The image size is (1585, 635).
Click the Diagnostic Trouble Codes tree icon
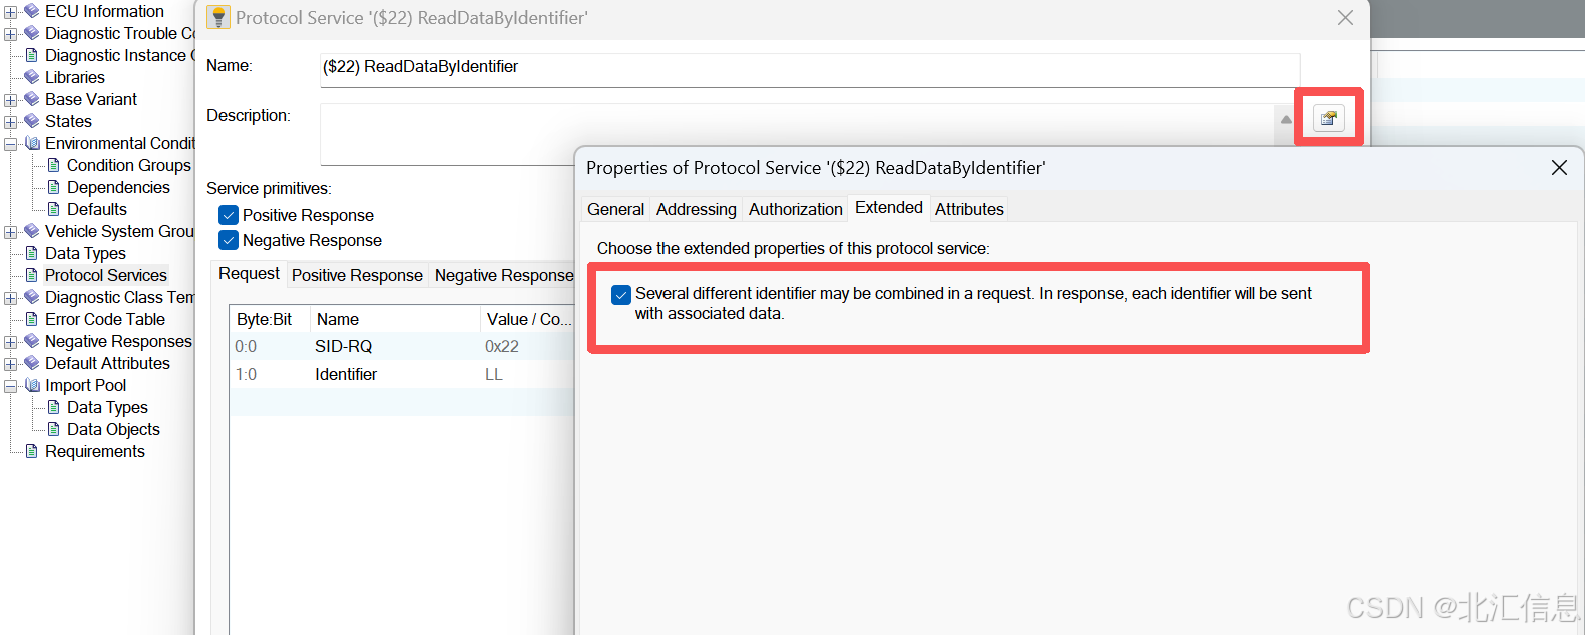pyautogui.click(x=32, y=33)
